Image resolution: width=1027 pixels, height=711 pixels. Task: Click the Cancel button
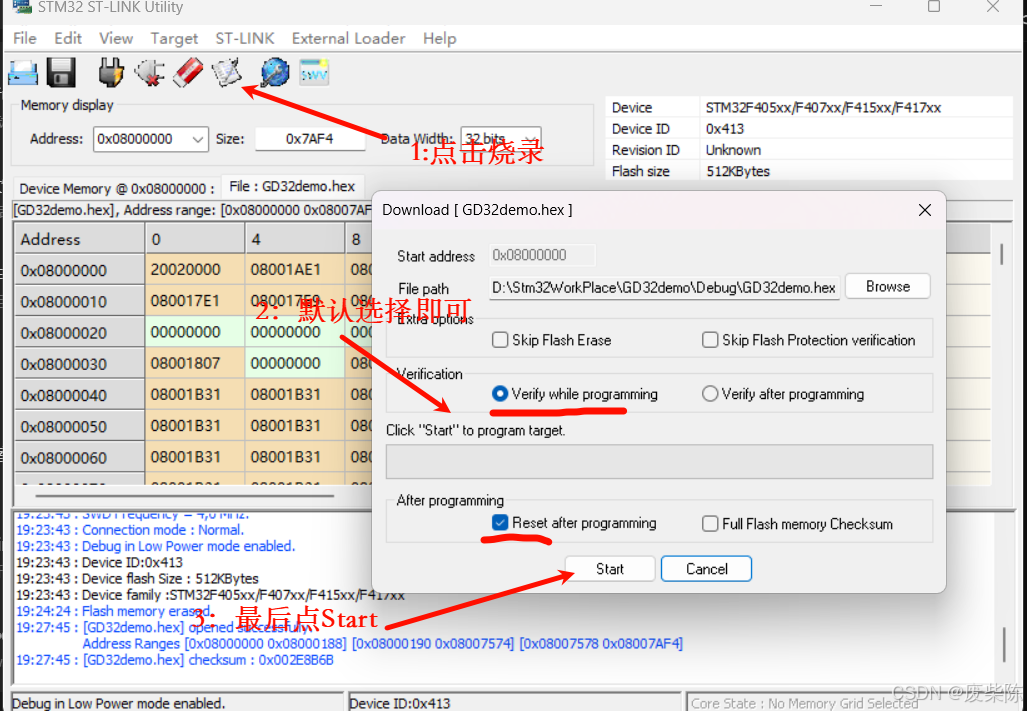coord(707,569)
